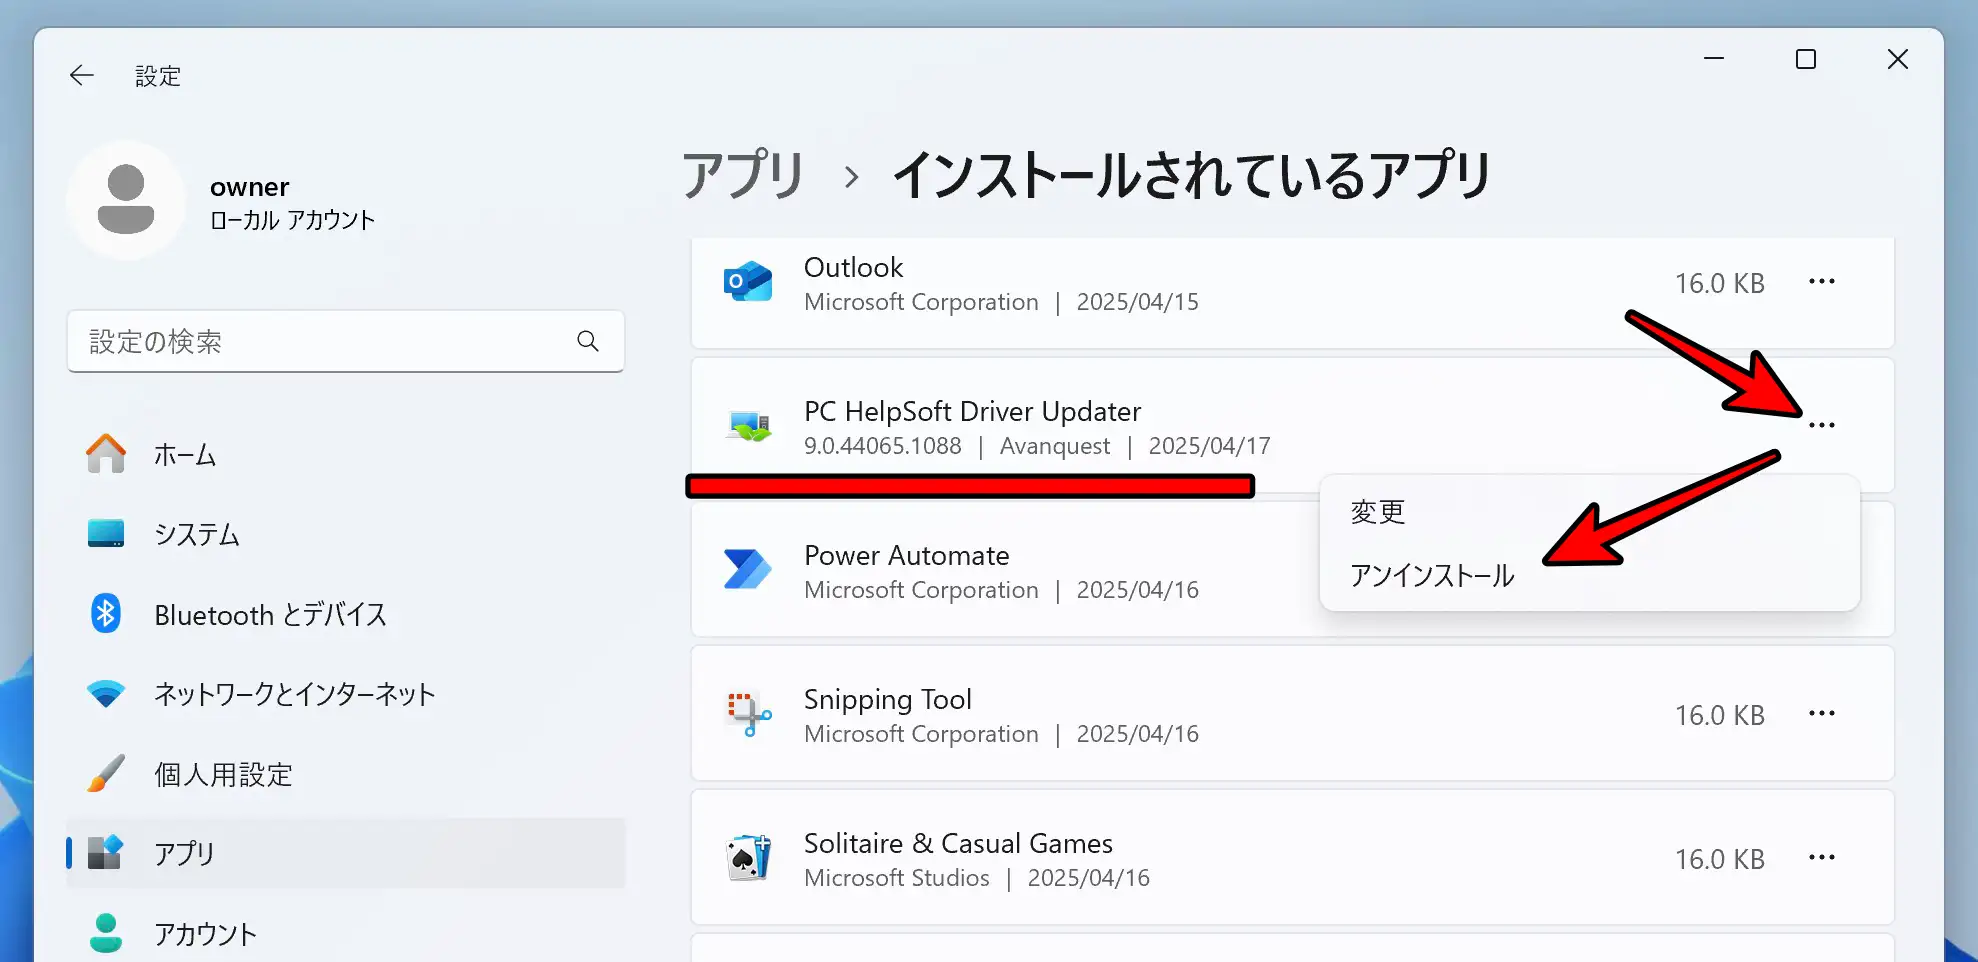
Task: Click Solitaire's 16.0 KB size
Action: [1719, 859]
